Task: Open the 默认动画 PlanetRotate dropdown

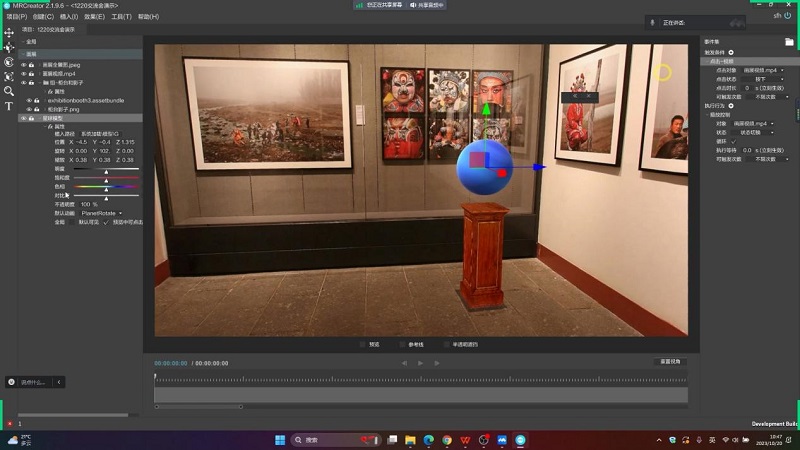Action: pos(102,212)
